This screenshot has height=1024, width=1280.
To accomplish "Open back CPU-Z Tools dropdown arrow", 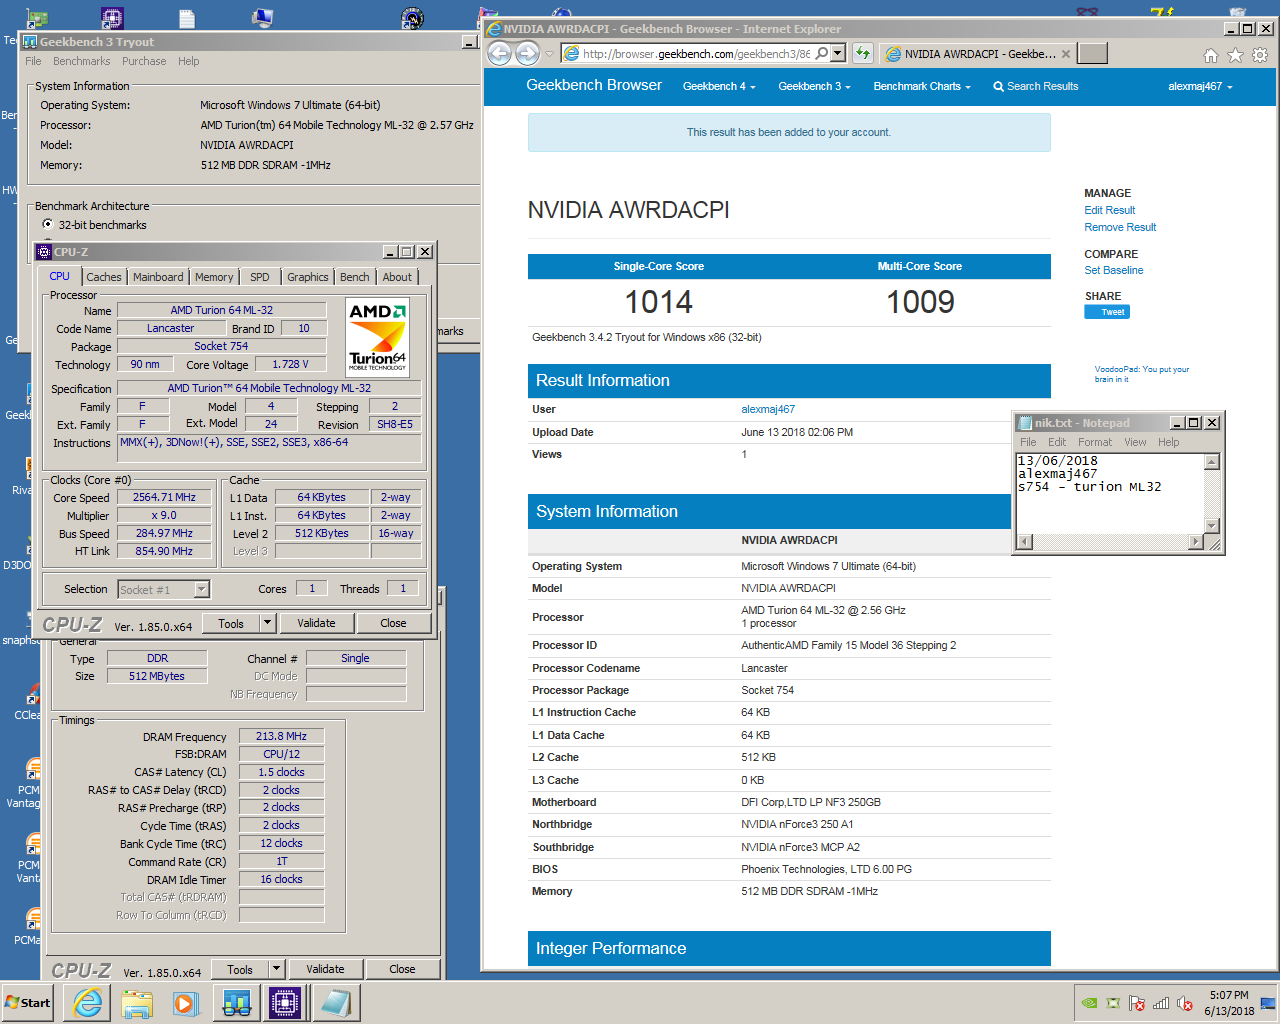I will pyautogui.click(x=276, y=969).
